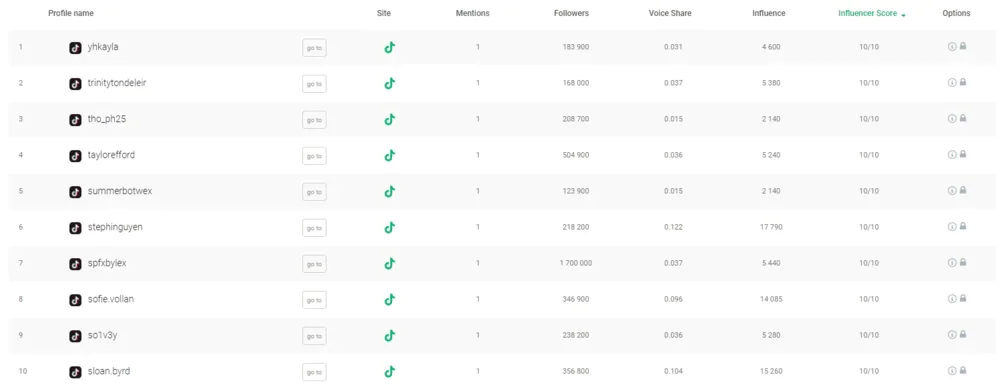The image size is (1000, 385).
Task: Sort by the Voice Share column header
Action: (670, 13)
